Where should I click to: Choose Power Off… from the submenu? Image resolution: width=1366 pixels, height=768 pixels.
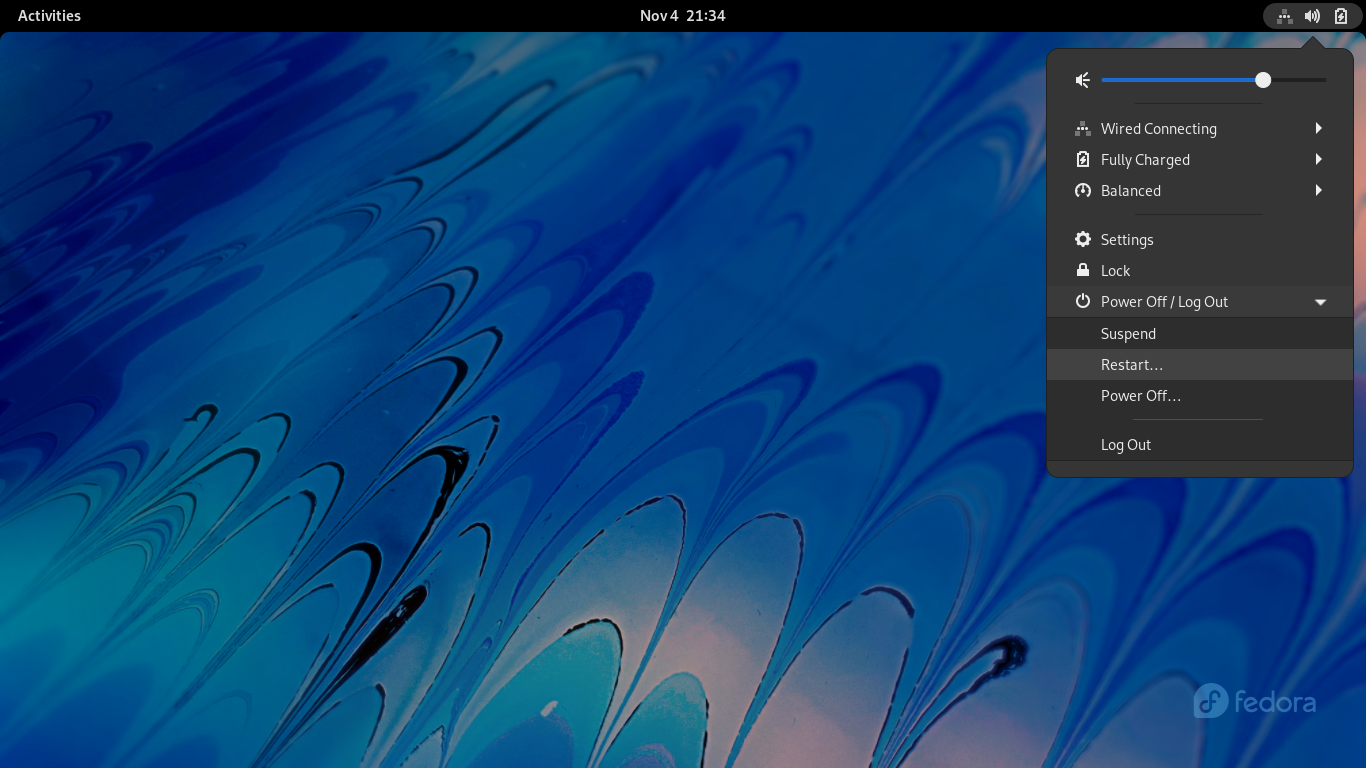tap(1199, 395)
